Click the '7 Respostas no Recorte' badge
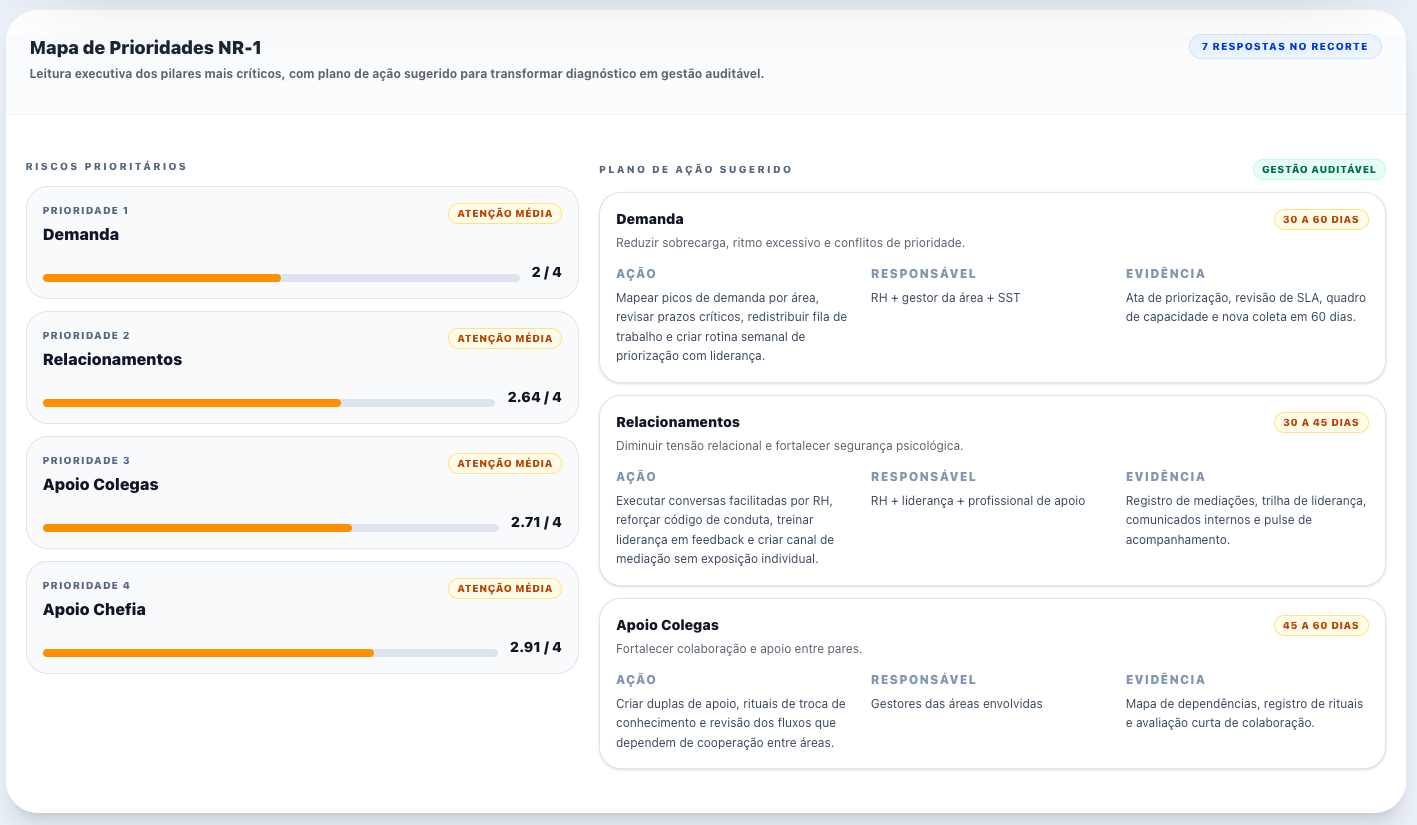Image resolution: width=1417 pixels, height=825 pixels. [x=1285, y=47]
